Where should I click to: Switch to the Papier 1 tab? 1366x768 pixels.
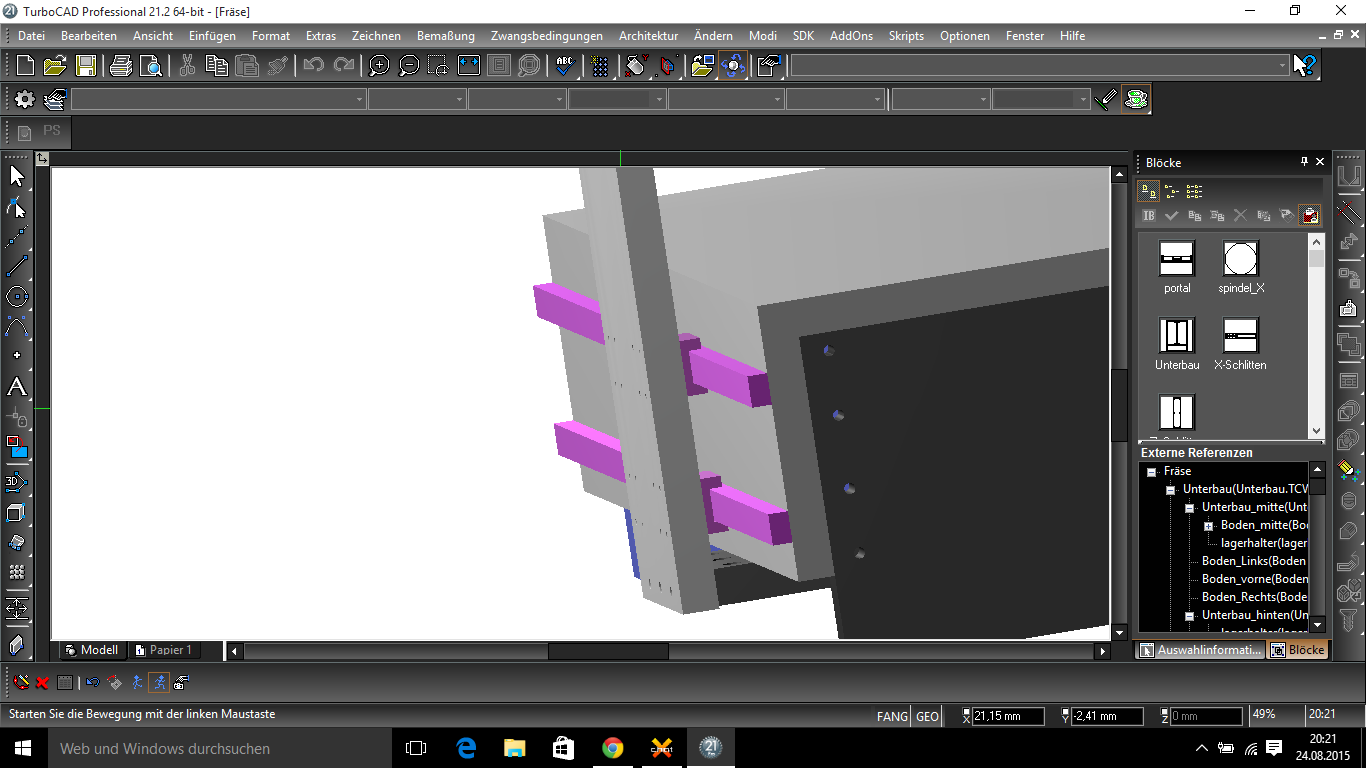(x=163, y=650)
